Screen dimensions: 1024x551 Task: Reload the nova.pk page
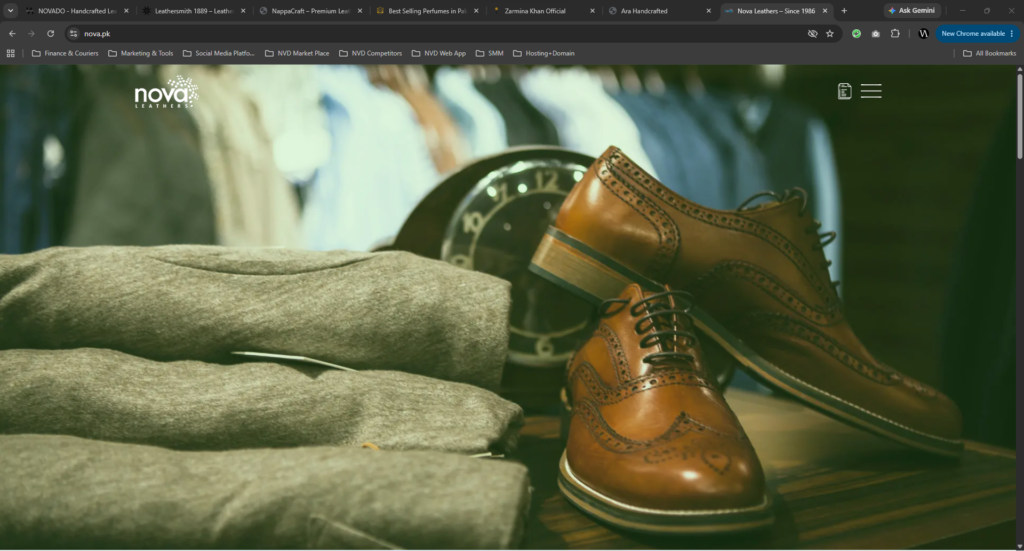(50, 33)
